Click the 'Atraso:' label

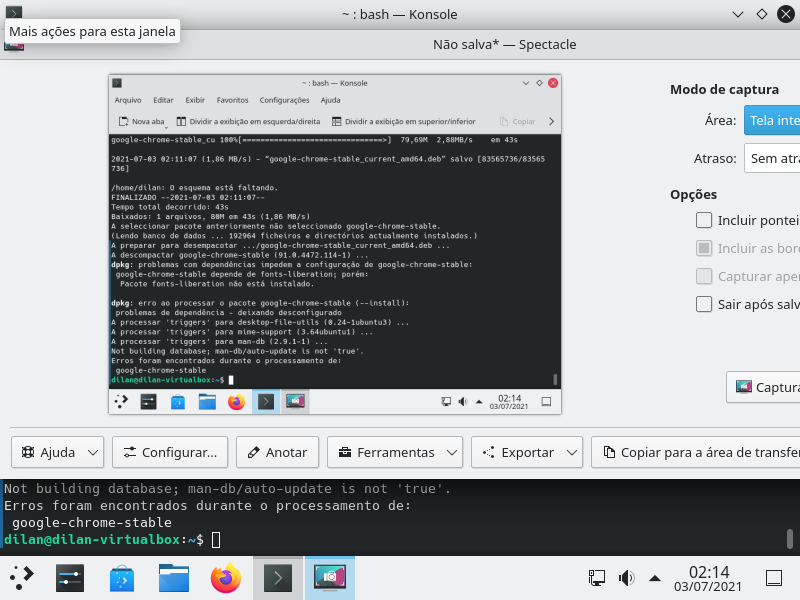pyautogui.click(x=715, y=159)
